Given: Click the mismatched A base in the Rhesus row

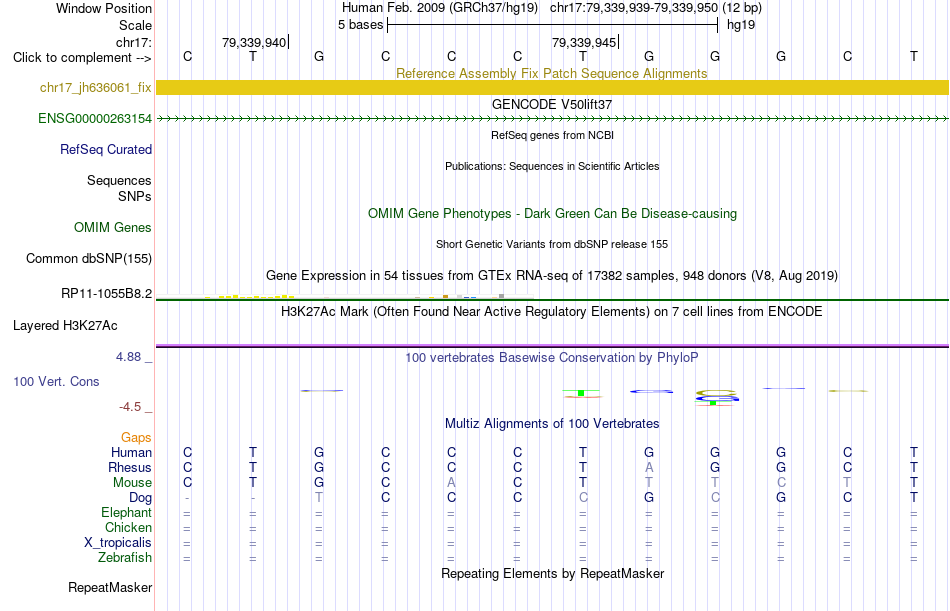Looking at the screenshot, I should (x=649, y=467).
